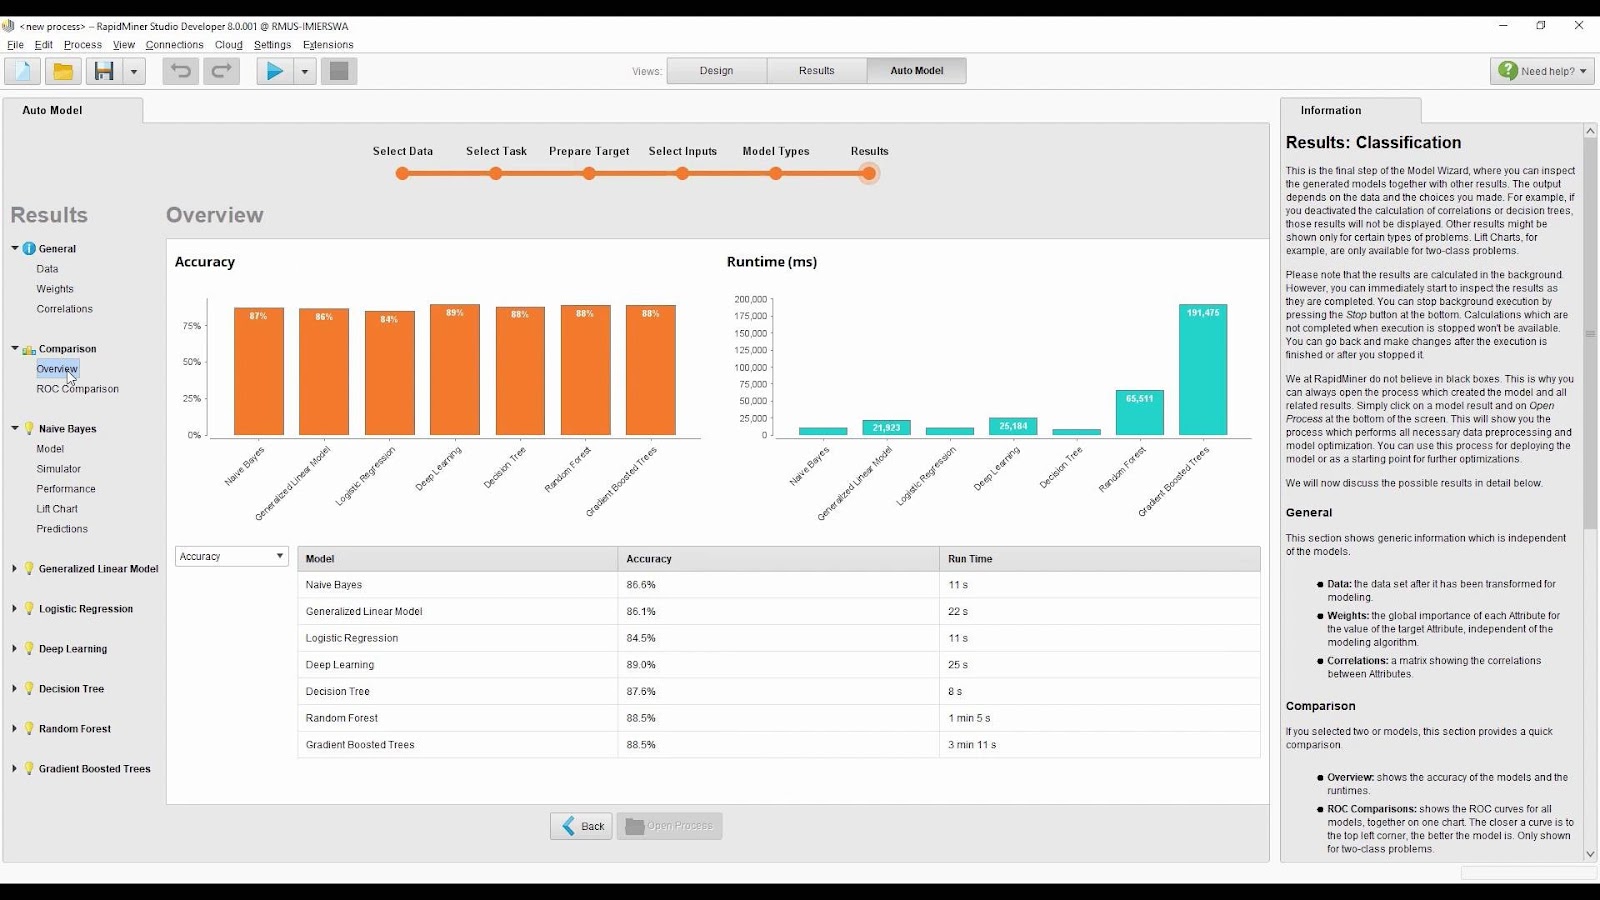Viewport: 1600px width, 900px height.
Task: Run the process with the Play icon
Action: pyautogui.click(x=274, y=70)
